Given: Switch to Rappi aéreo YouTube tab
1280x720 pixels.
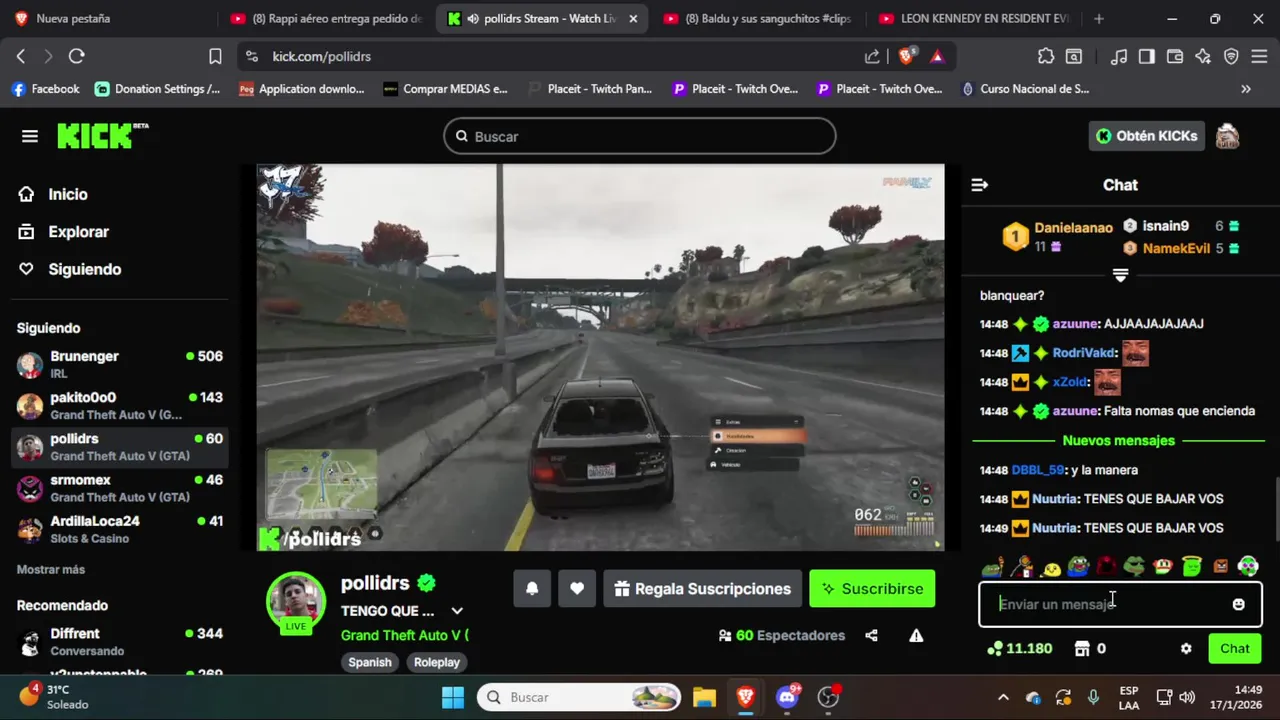Looking at the screenshot, I should [325, 19].
